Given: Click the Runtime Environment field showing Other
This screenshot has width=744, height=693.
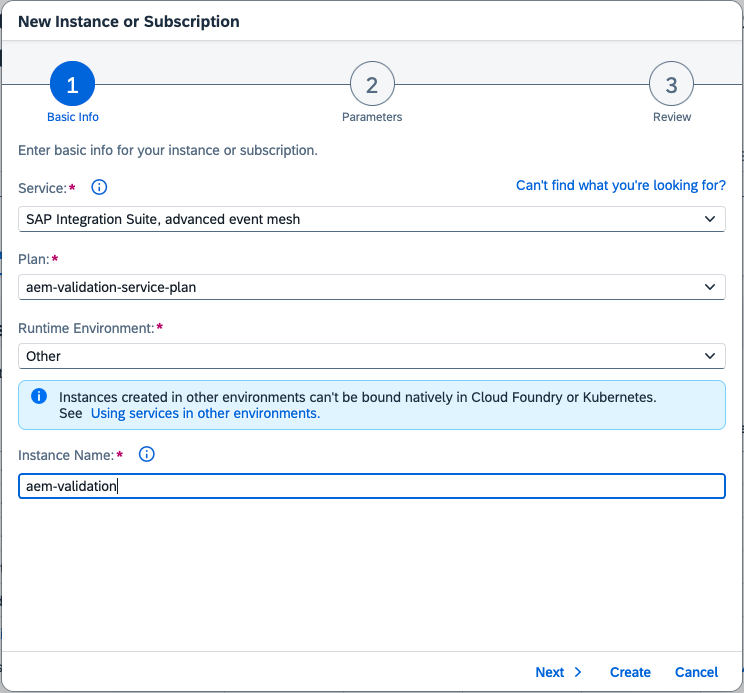Looking at the screenshot, I should pyautogui.click(x=372, y=356).
